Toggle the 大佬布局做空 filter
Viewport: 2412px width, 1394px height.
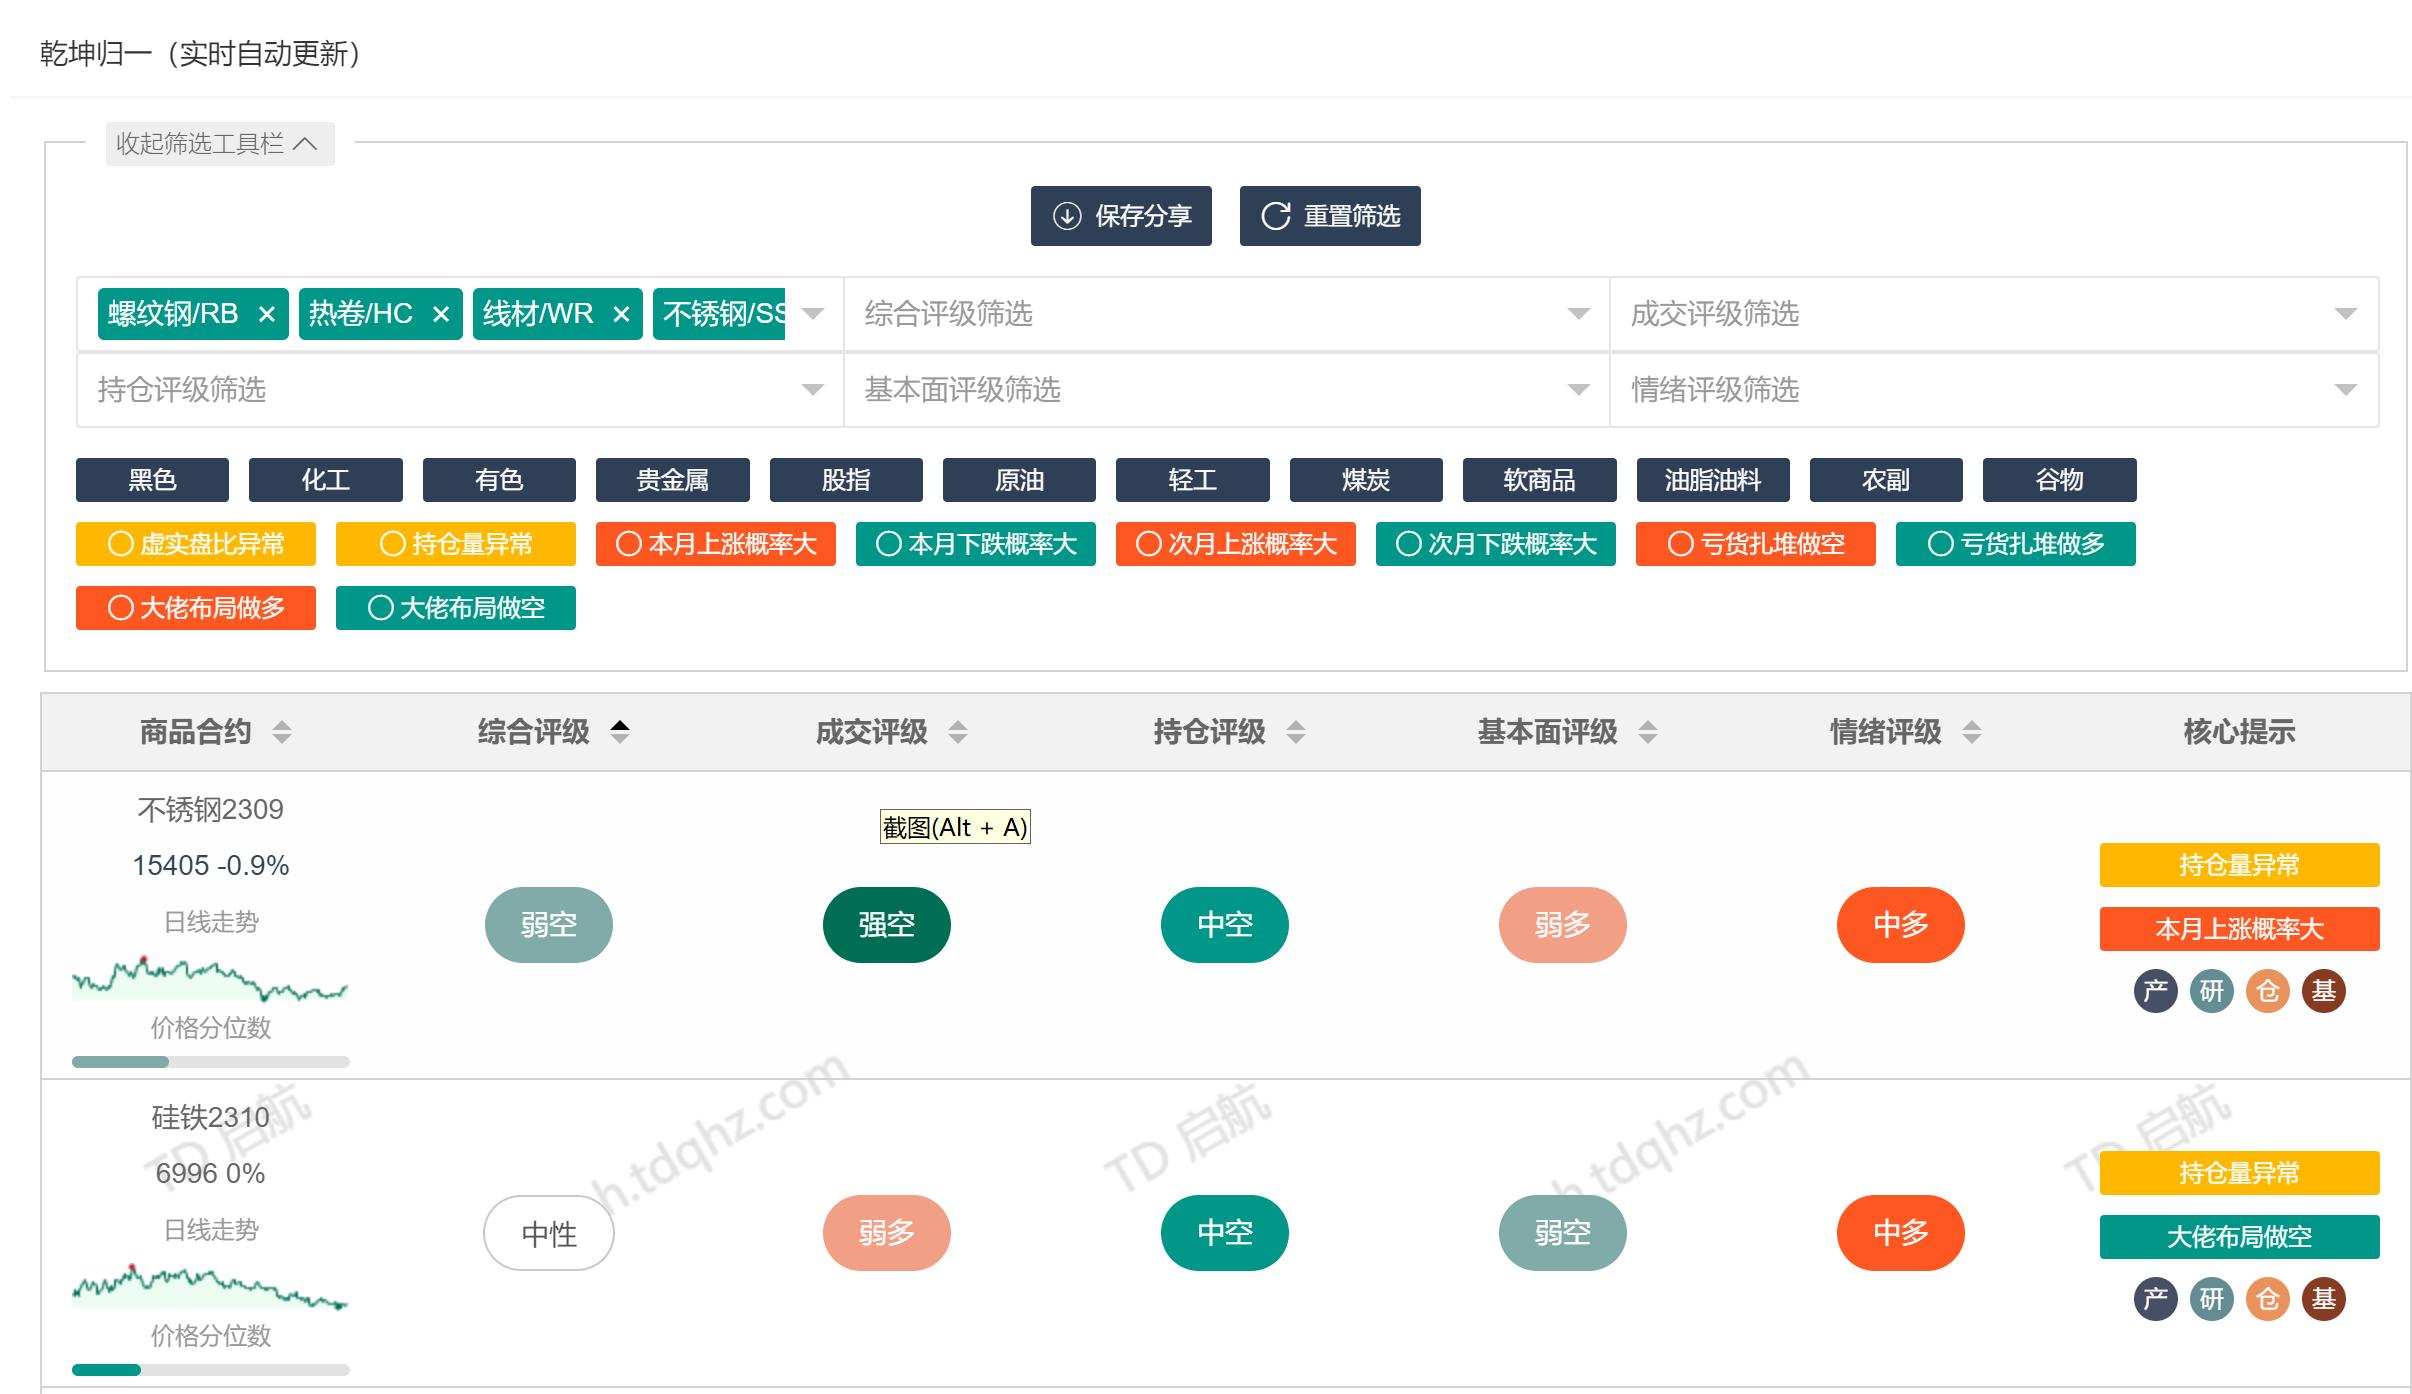(x=456, y=607)
